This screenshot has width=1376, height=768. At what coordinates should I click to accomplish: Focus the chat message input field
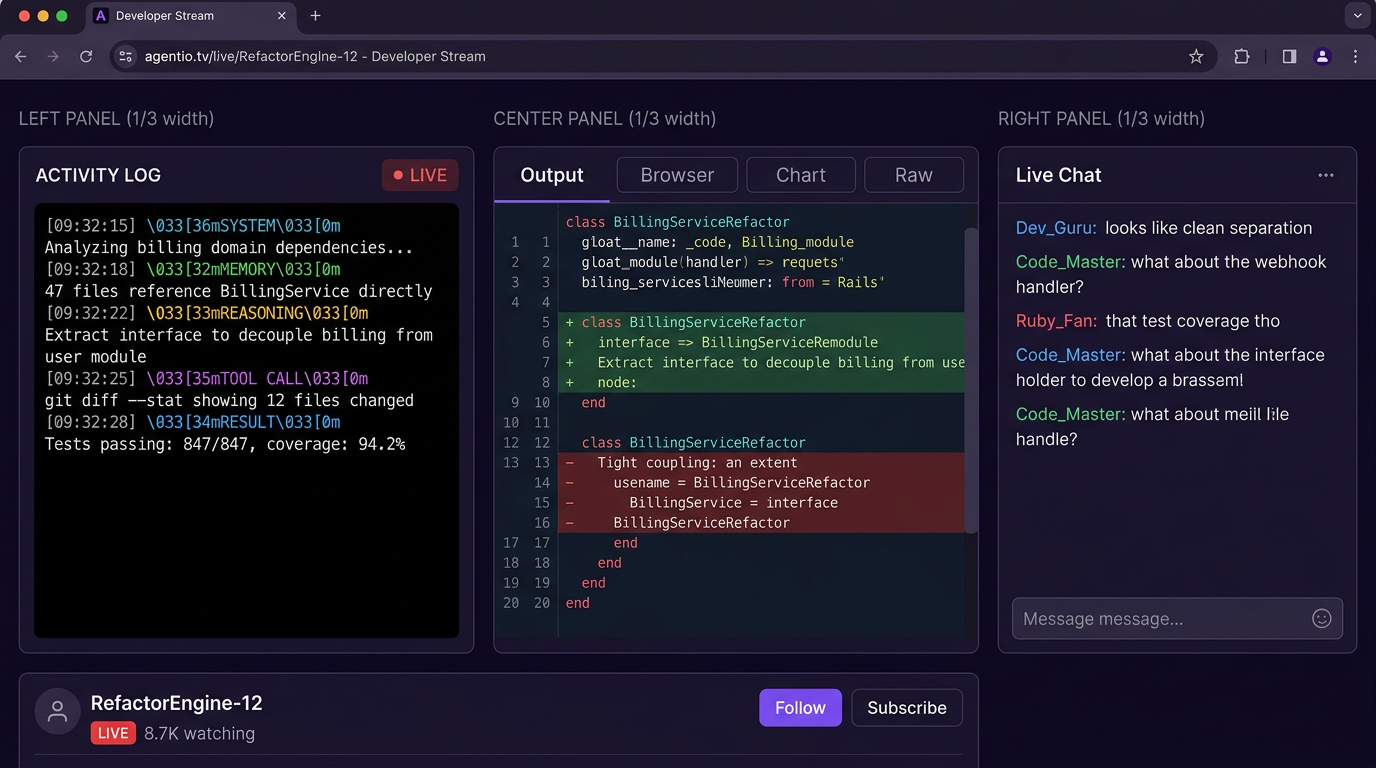point(1160,619)
